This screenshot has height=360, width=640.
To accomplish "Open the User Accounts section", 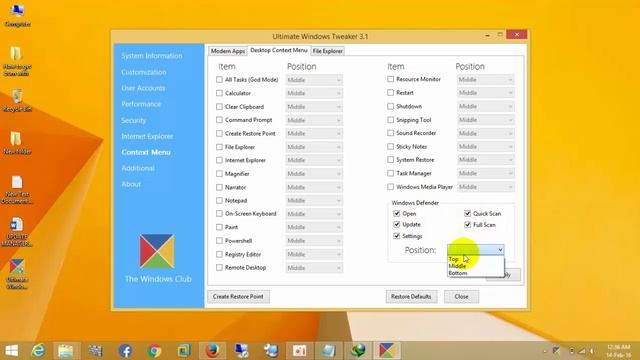I will 143,88.
